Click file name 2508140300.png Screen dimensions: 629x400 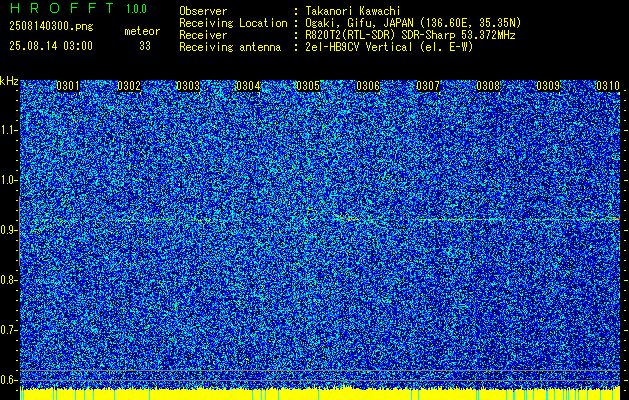click(51, 27)
